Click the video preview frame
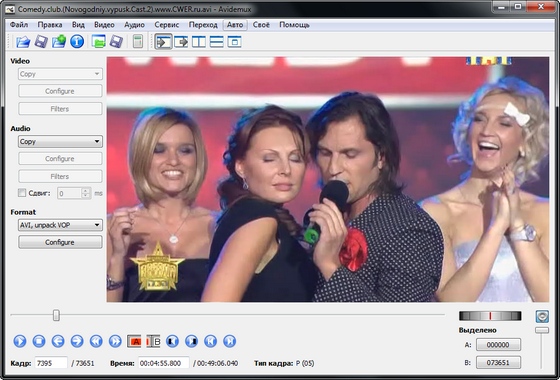This screenshot has width=560, height=380. point(328,179)
